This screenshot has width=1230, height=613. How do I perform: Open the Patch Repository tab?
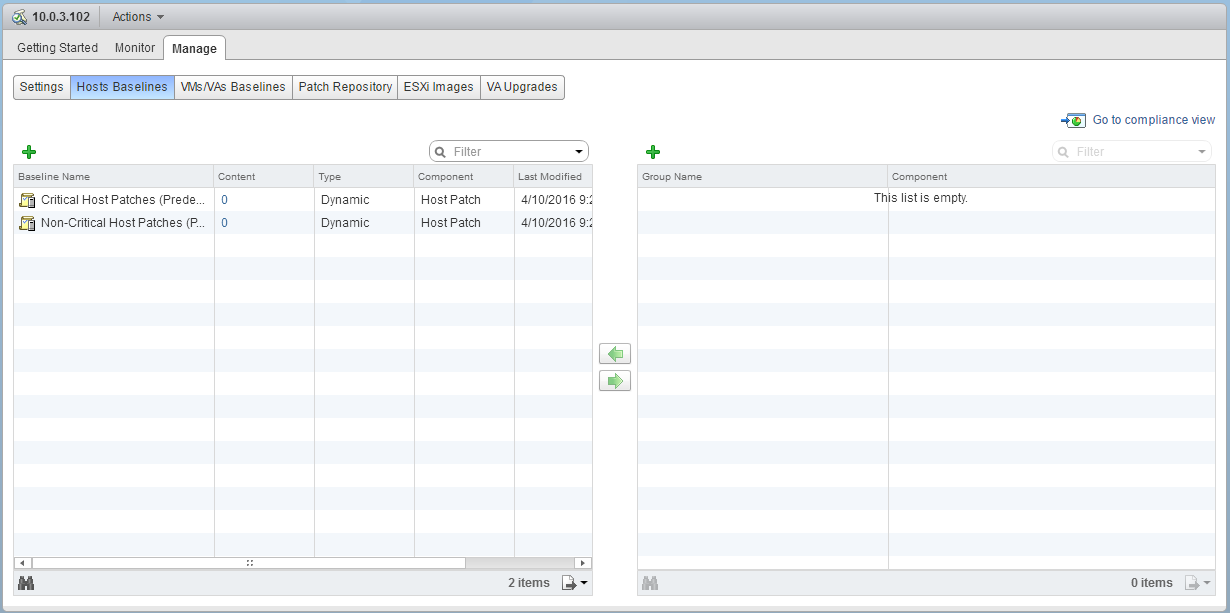click(344, 87)
